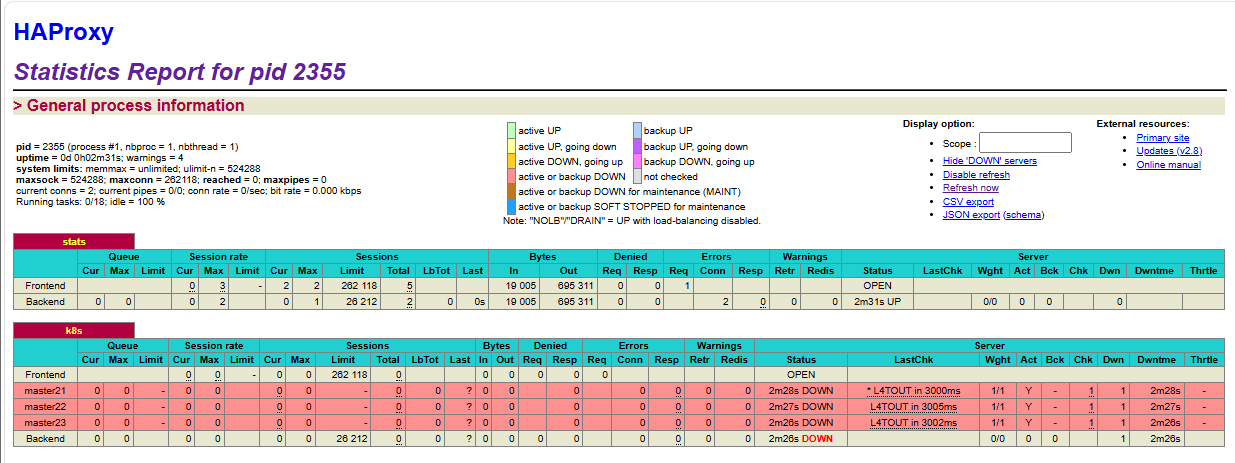Viewport: 1235px width, 463px height.
Task: Click the 'Running tasks: 0/18' line
Action: point(91,201)
